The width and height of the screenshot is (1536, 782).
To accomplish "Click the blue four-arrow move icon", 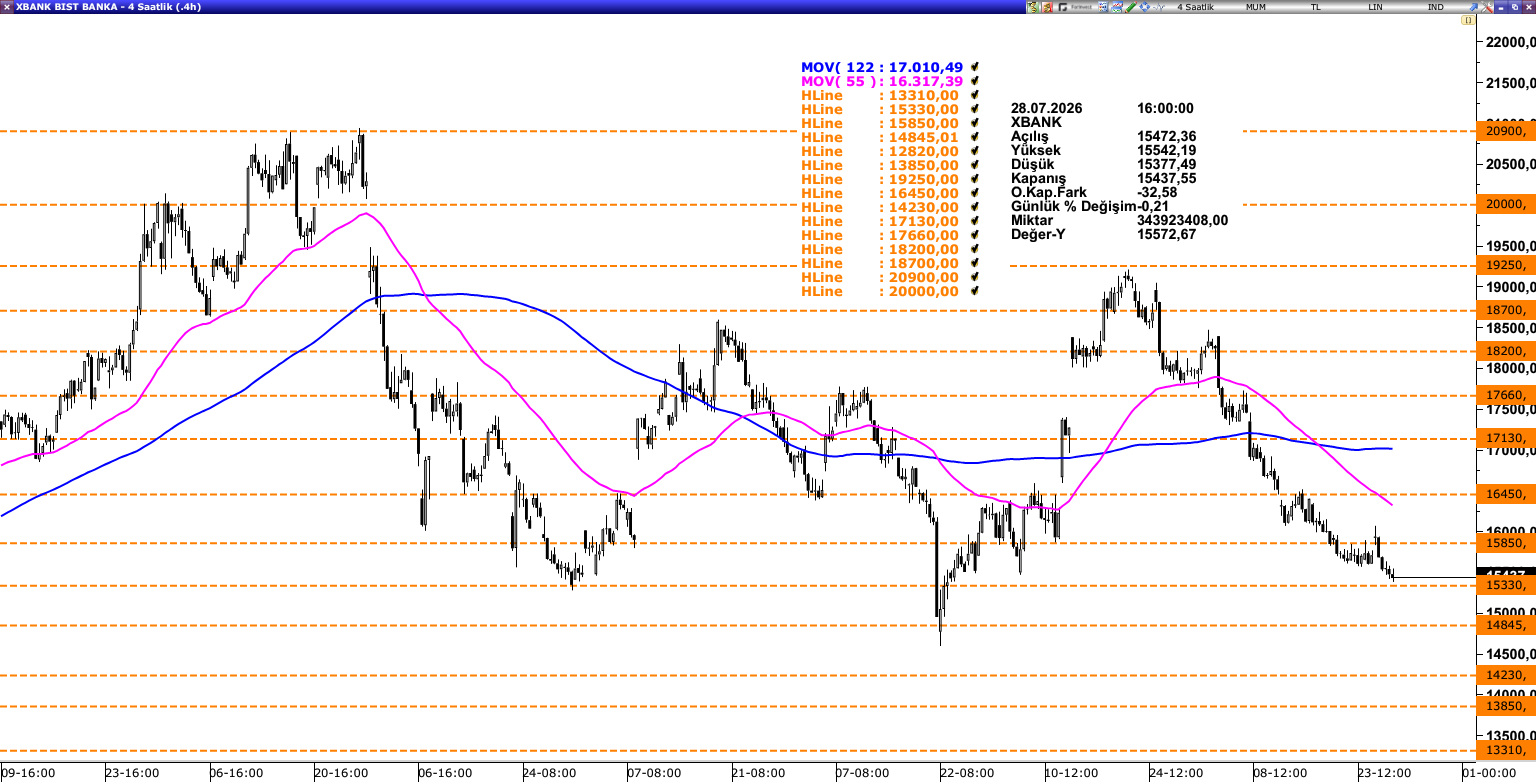I will (1145, 7).
